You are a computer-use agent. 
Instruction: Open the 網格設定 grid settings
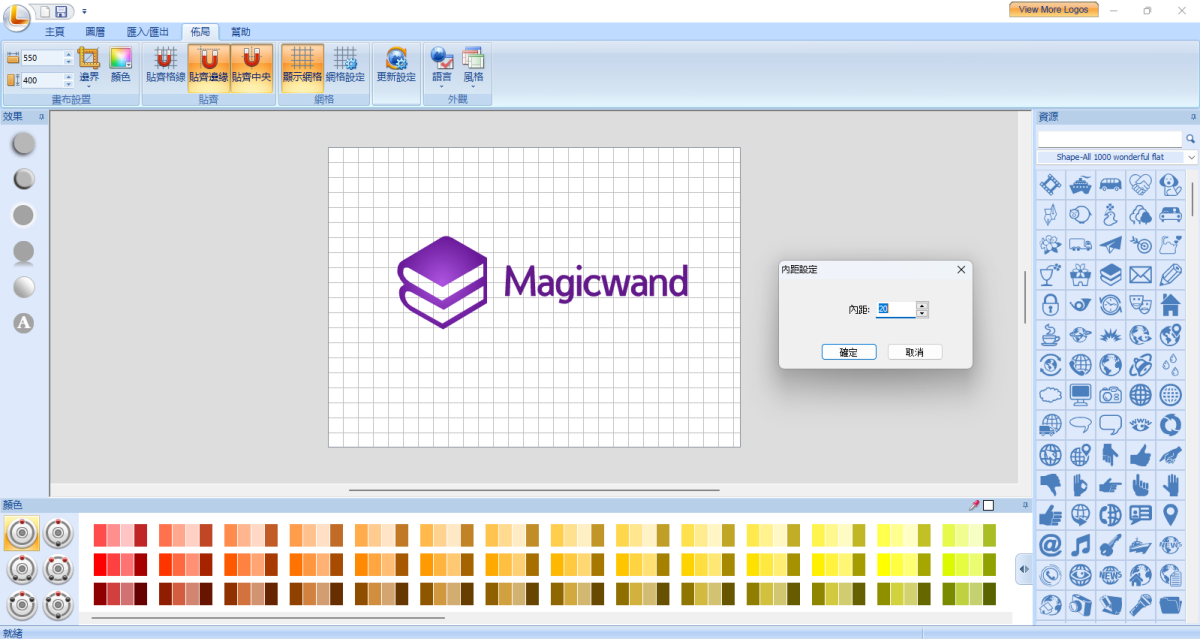point(345,66)
